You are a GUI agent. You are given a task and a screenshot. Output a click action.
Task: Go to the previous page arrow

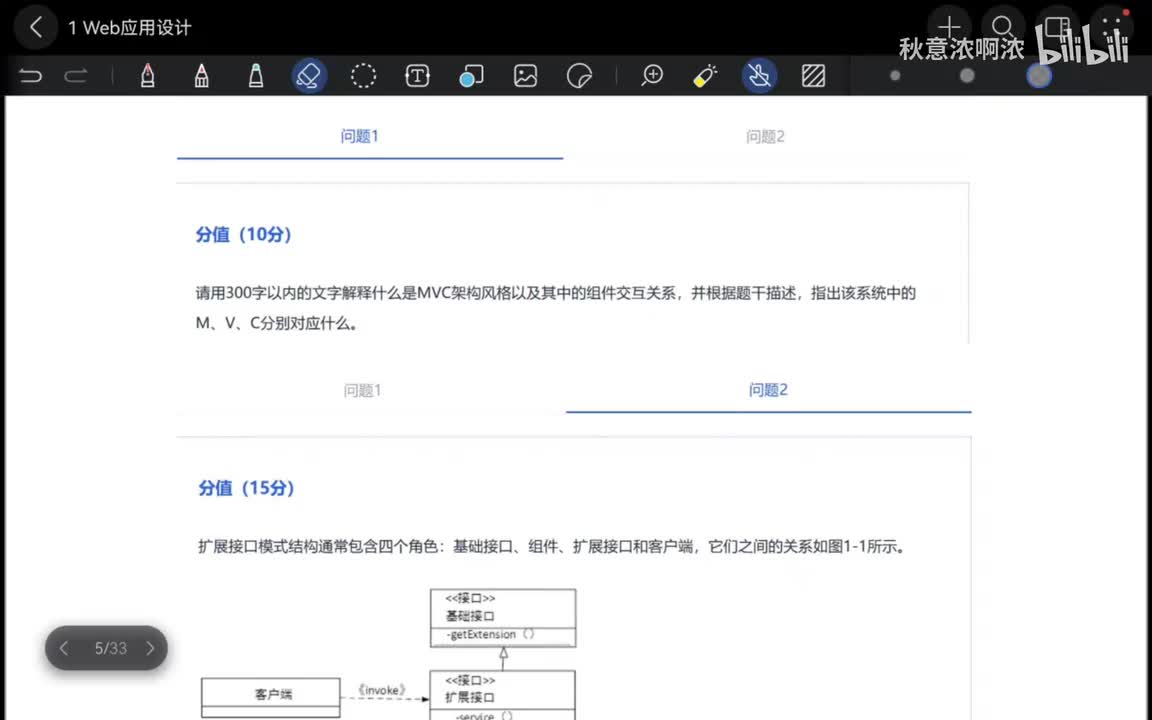click(x=64, y=648)
